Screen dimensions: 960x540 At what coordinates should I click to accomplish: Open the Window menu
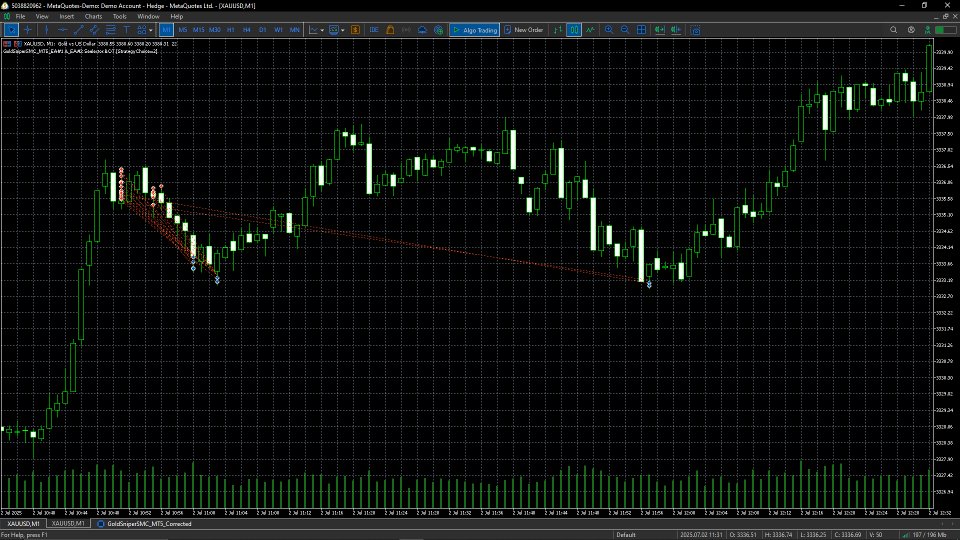coord(148,17)
